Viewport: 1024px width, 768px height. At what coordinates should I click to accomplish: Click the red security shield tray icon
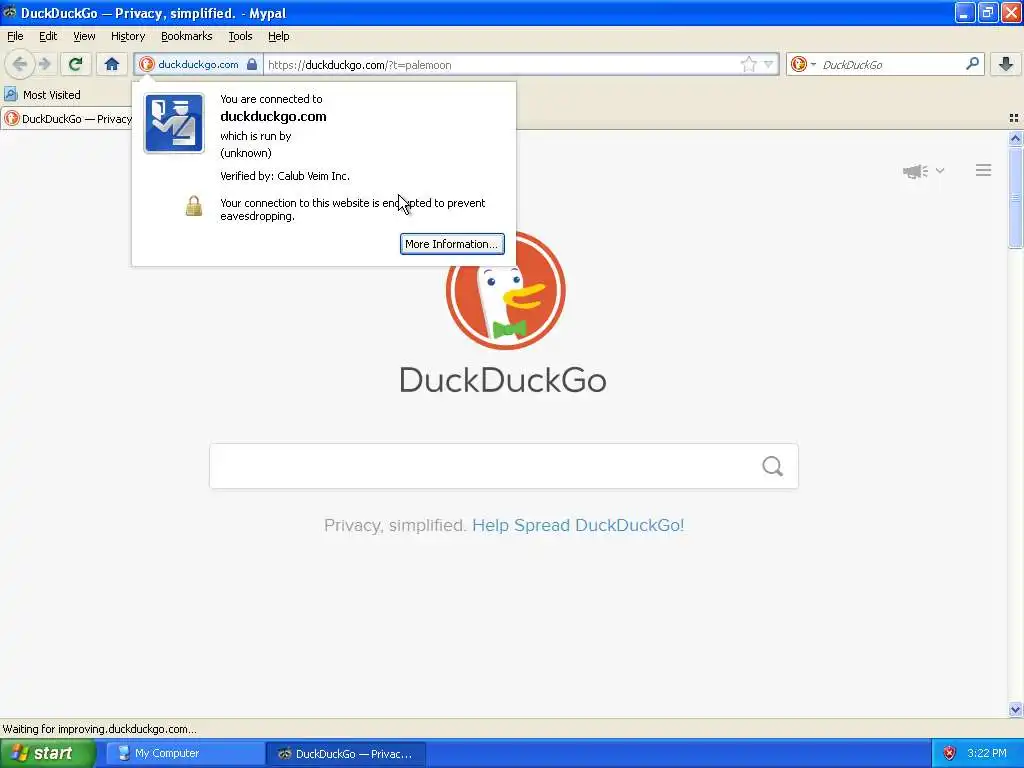coord(949,754)
